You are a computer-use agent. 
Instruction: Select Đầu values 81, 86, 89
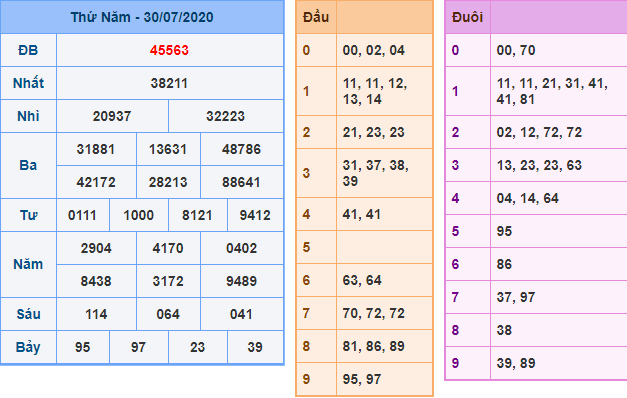coord(373,346)
